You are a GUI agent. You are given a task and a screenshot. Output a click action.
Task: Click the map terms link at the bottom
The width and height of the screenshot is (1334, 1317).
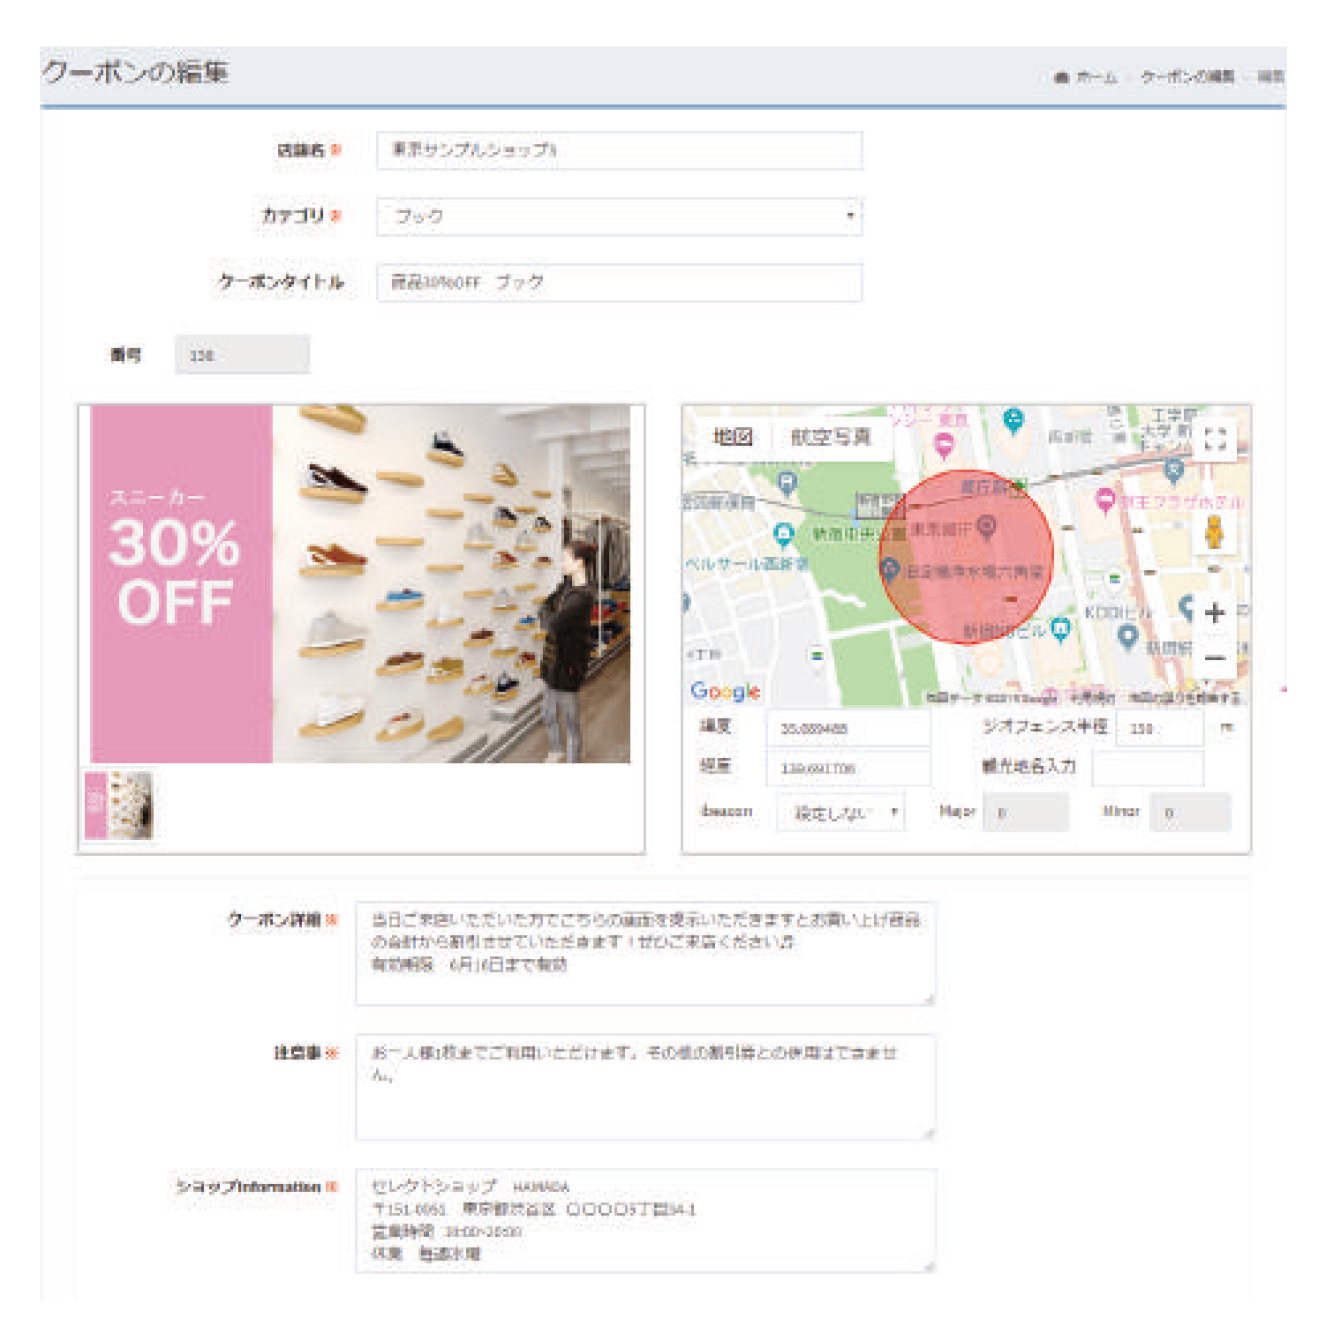tap(1092, 697)
